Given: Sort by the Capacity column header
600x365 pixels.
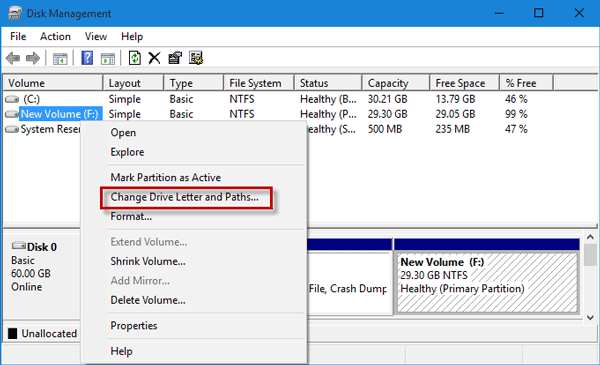Looking at the screenshot, I should (396, 83).
